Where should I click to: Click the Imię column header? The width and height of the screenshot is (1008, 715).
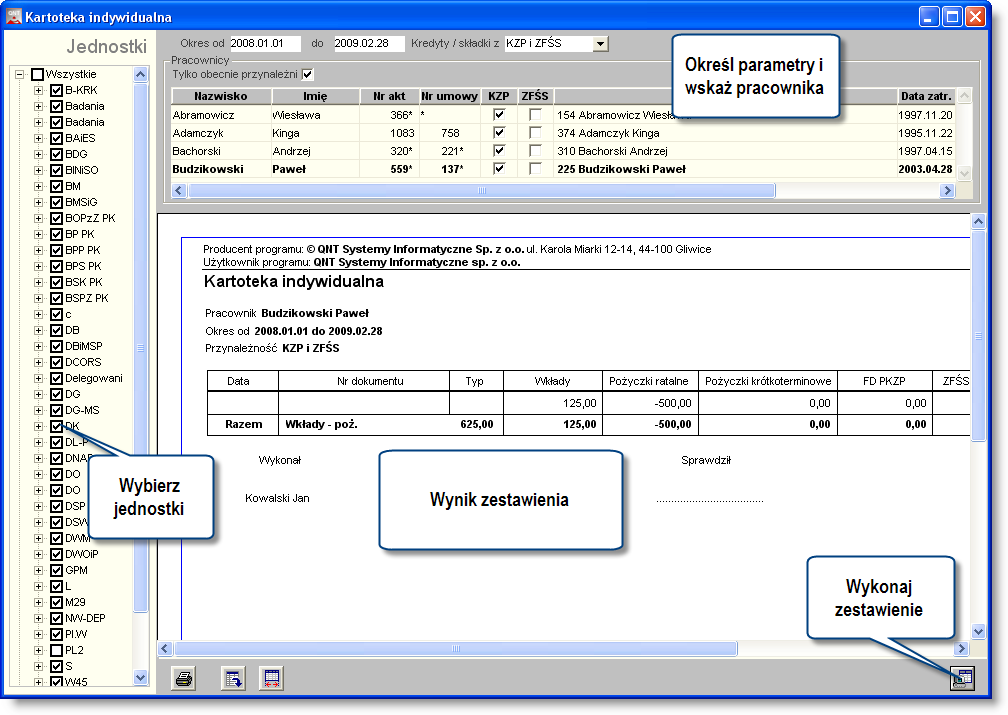[x=315, y=96]
